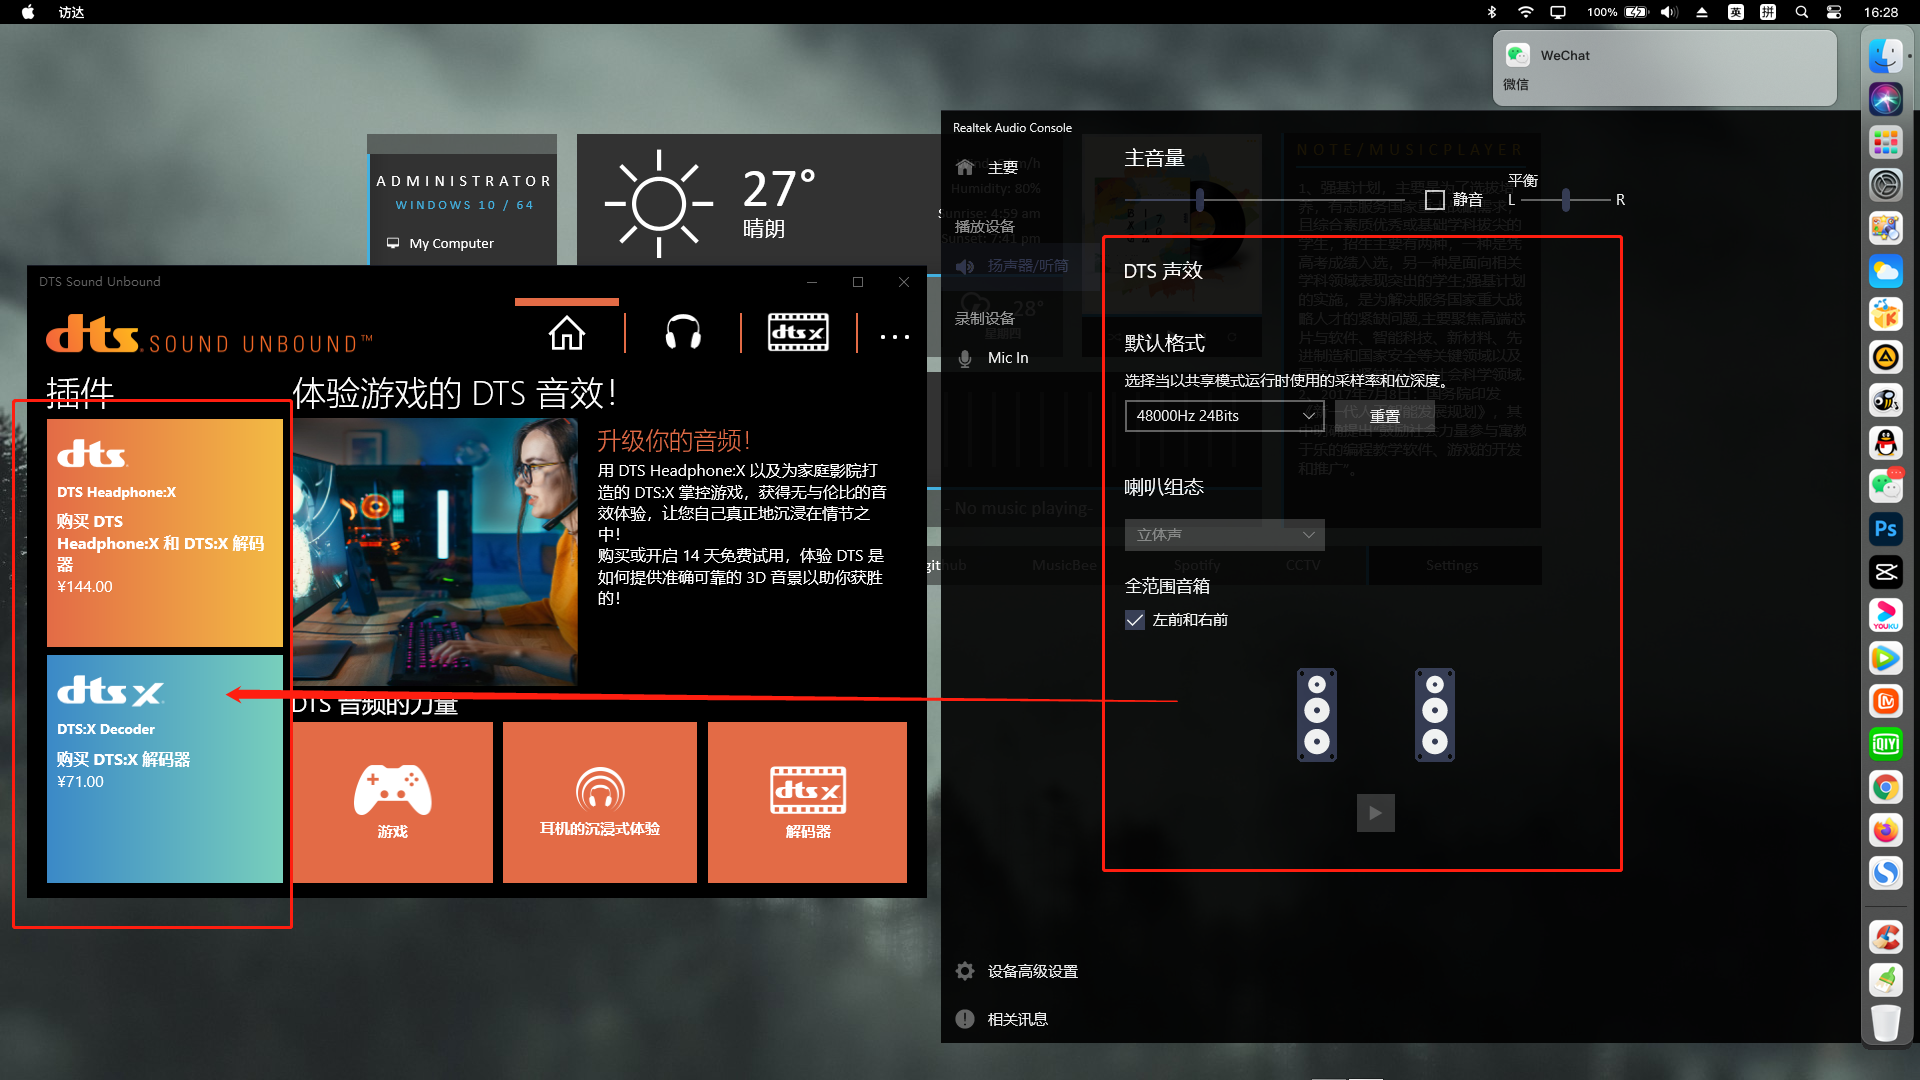The image size is (1920, 1080).
Task: Toggle the 左前和右前 checkbox
Action: [x=1135, y=620]
